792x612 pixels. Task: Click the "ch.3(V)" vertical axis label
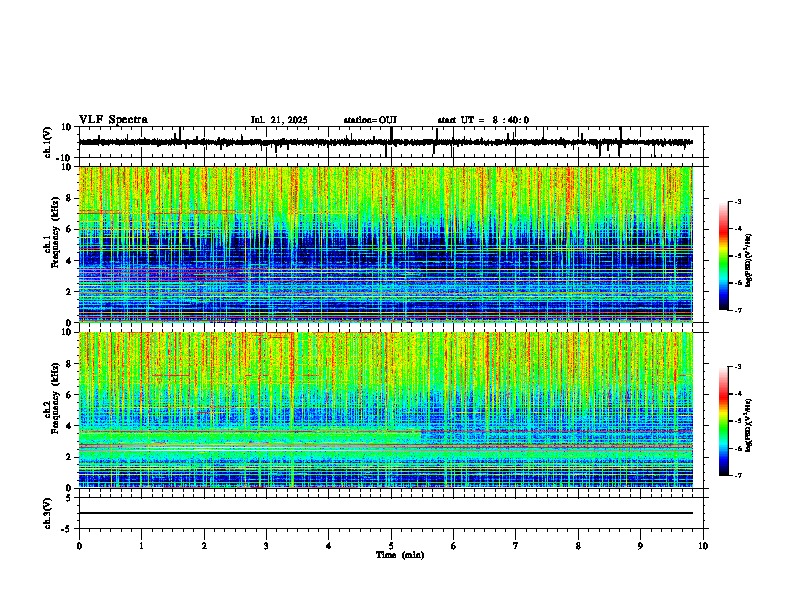(48, 513)
